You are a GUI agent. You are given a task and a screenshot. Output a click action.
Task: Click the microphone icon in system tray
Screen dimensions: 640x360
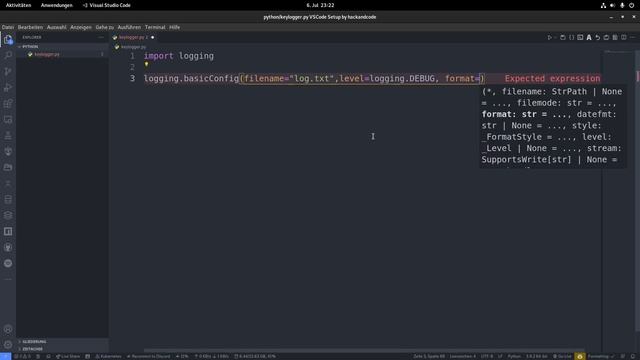tap(622, 5)
